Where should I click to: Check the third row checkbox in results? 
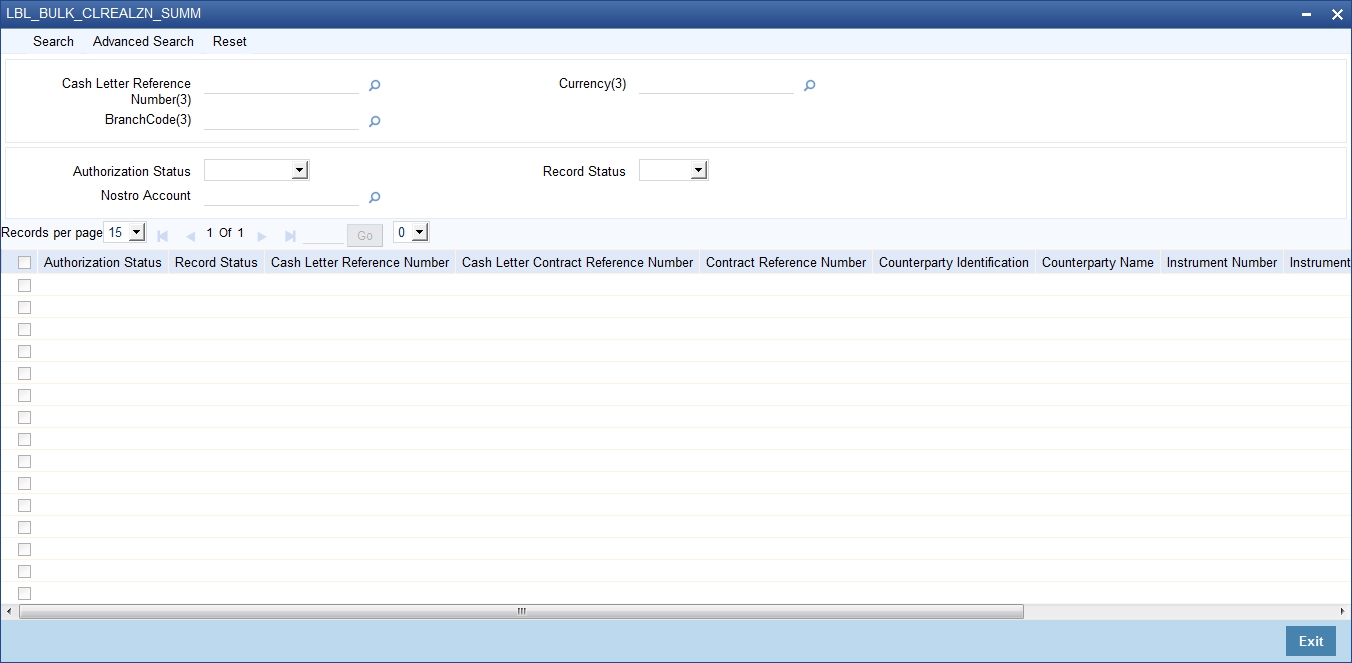[24, 329]
